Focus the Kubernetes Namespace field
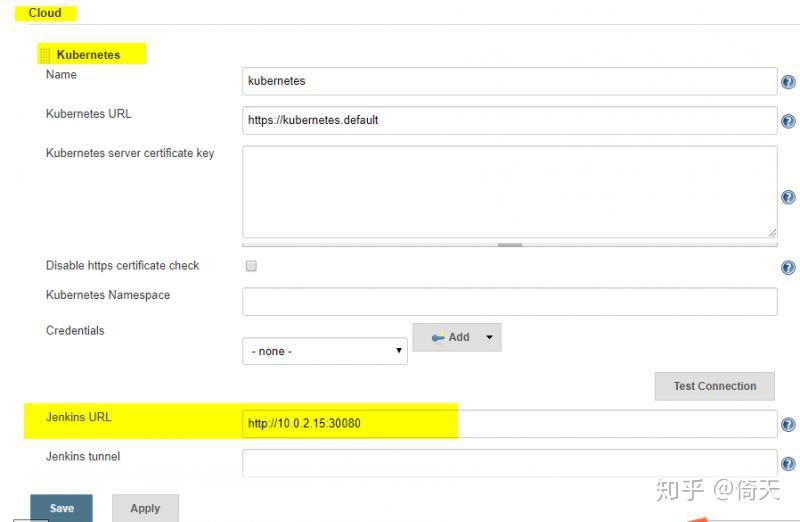This screenshot has height=522, width=800. coord(510,301)
